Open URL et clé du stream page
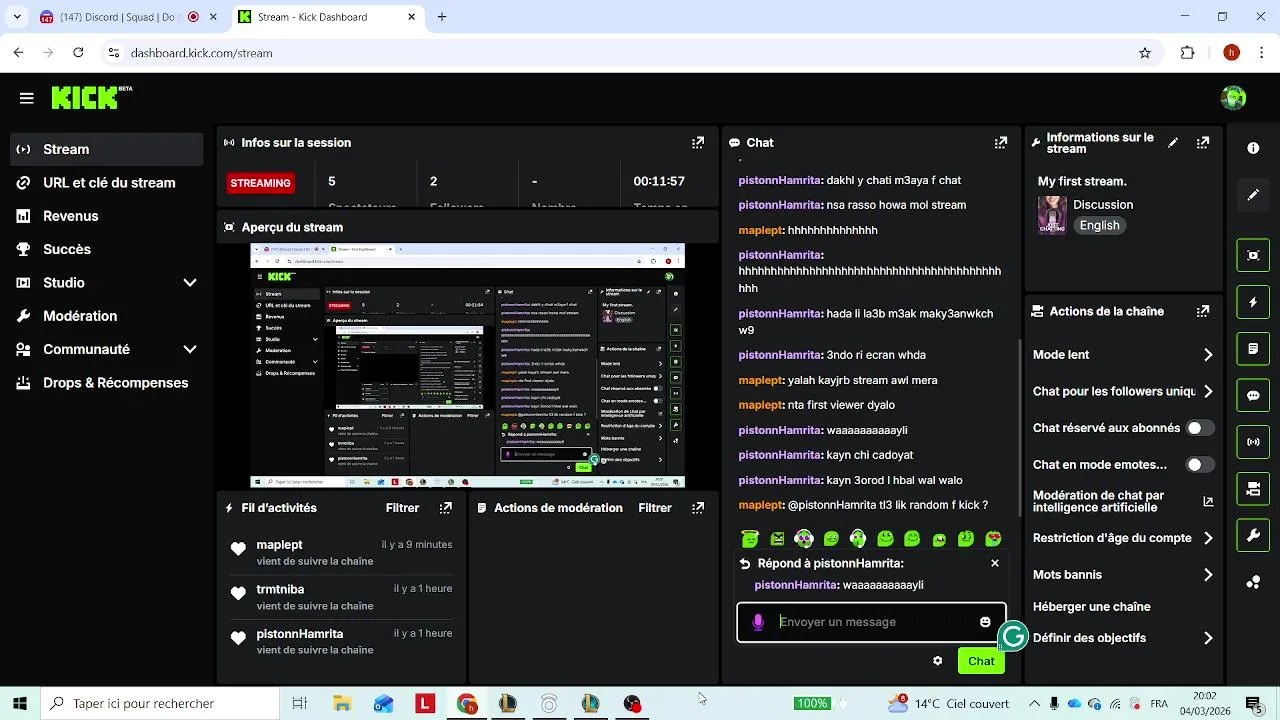The height and width of the screenshot is (720, 1280). tap(107, 183)
